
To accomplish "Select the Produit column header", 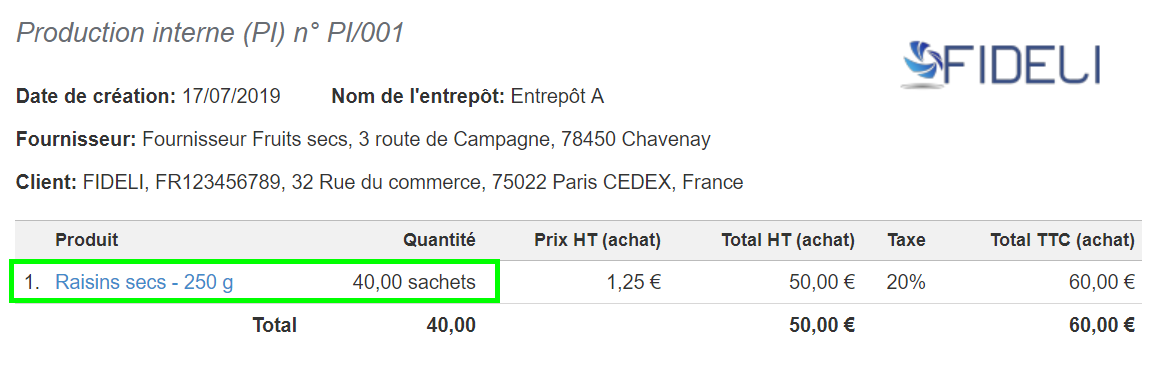I will point(86,240).
